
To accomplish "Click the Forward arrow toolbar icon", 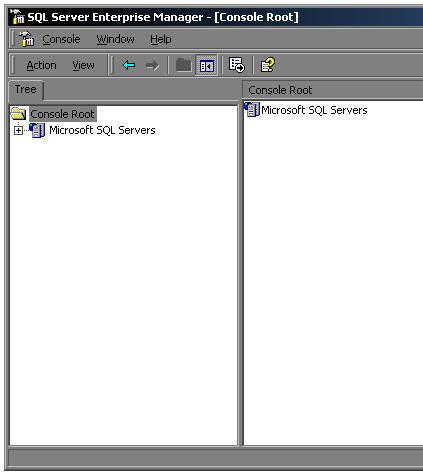I will 152,65.
